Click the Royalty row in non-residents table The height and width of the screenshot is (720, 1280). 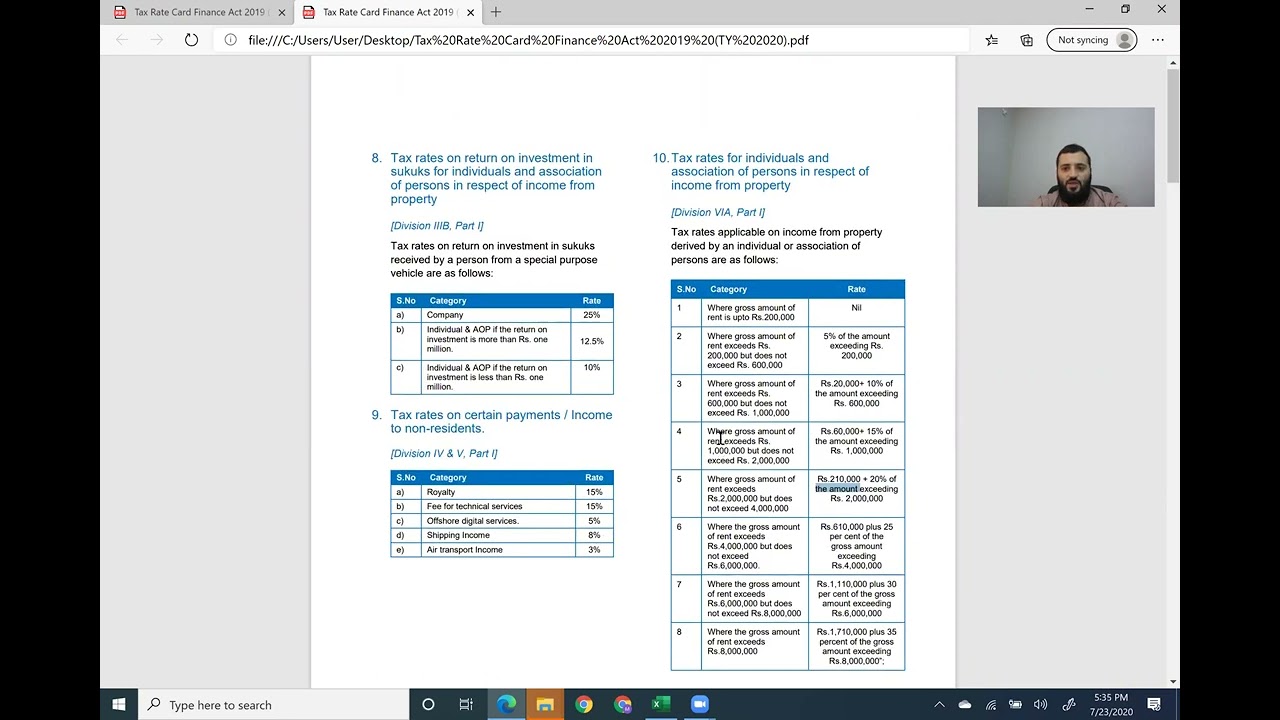[502, 492]
